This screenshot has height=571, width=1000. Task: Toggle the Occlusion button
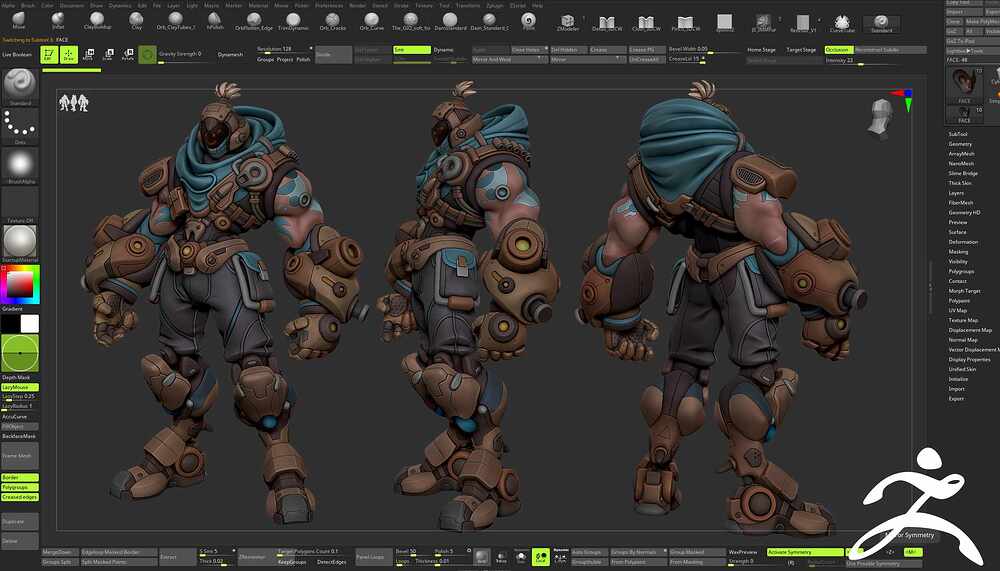[838, 49]
